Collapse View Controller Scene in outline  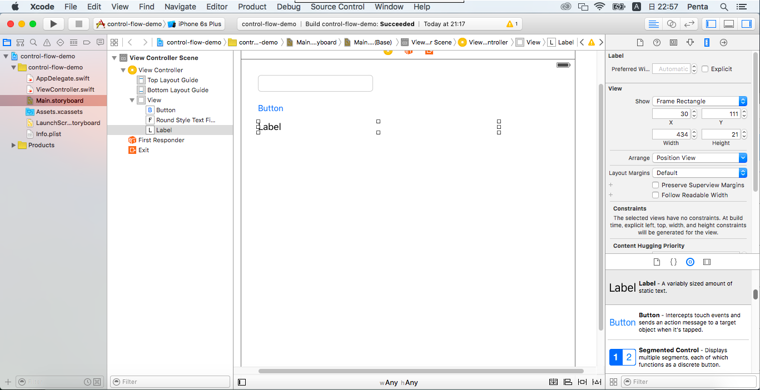pos(114,58)
